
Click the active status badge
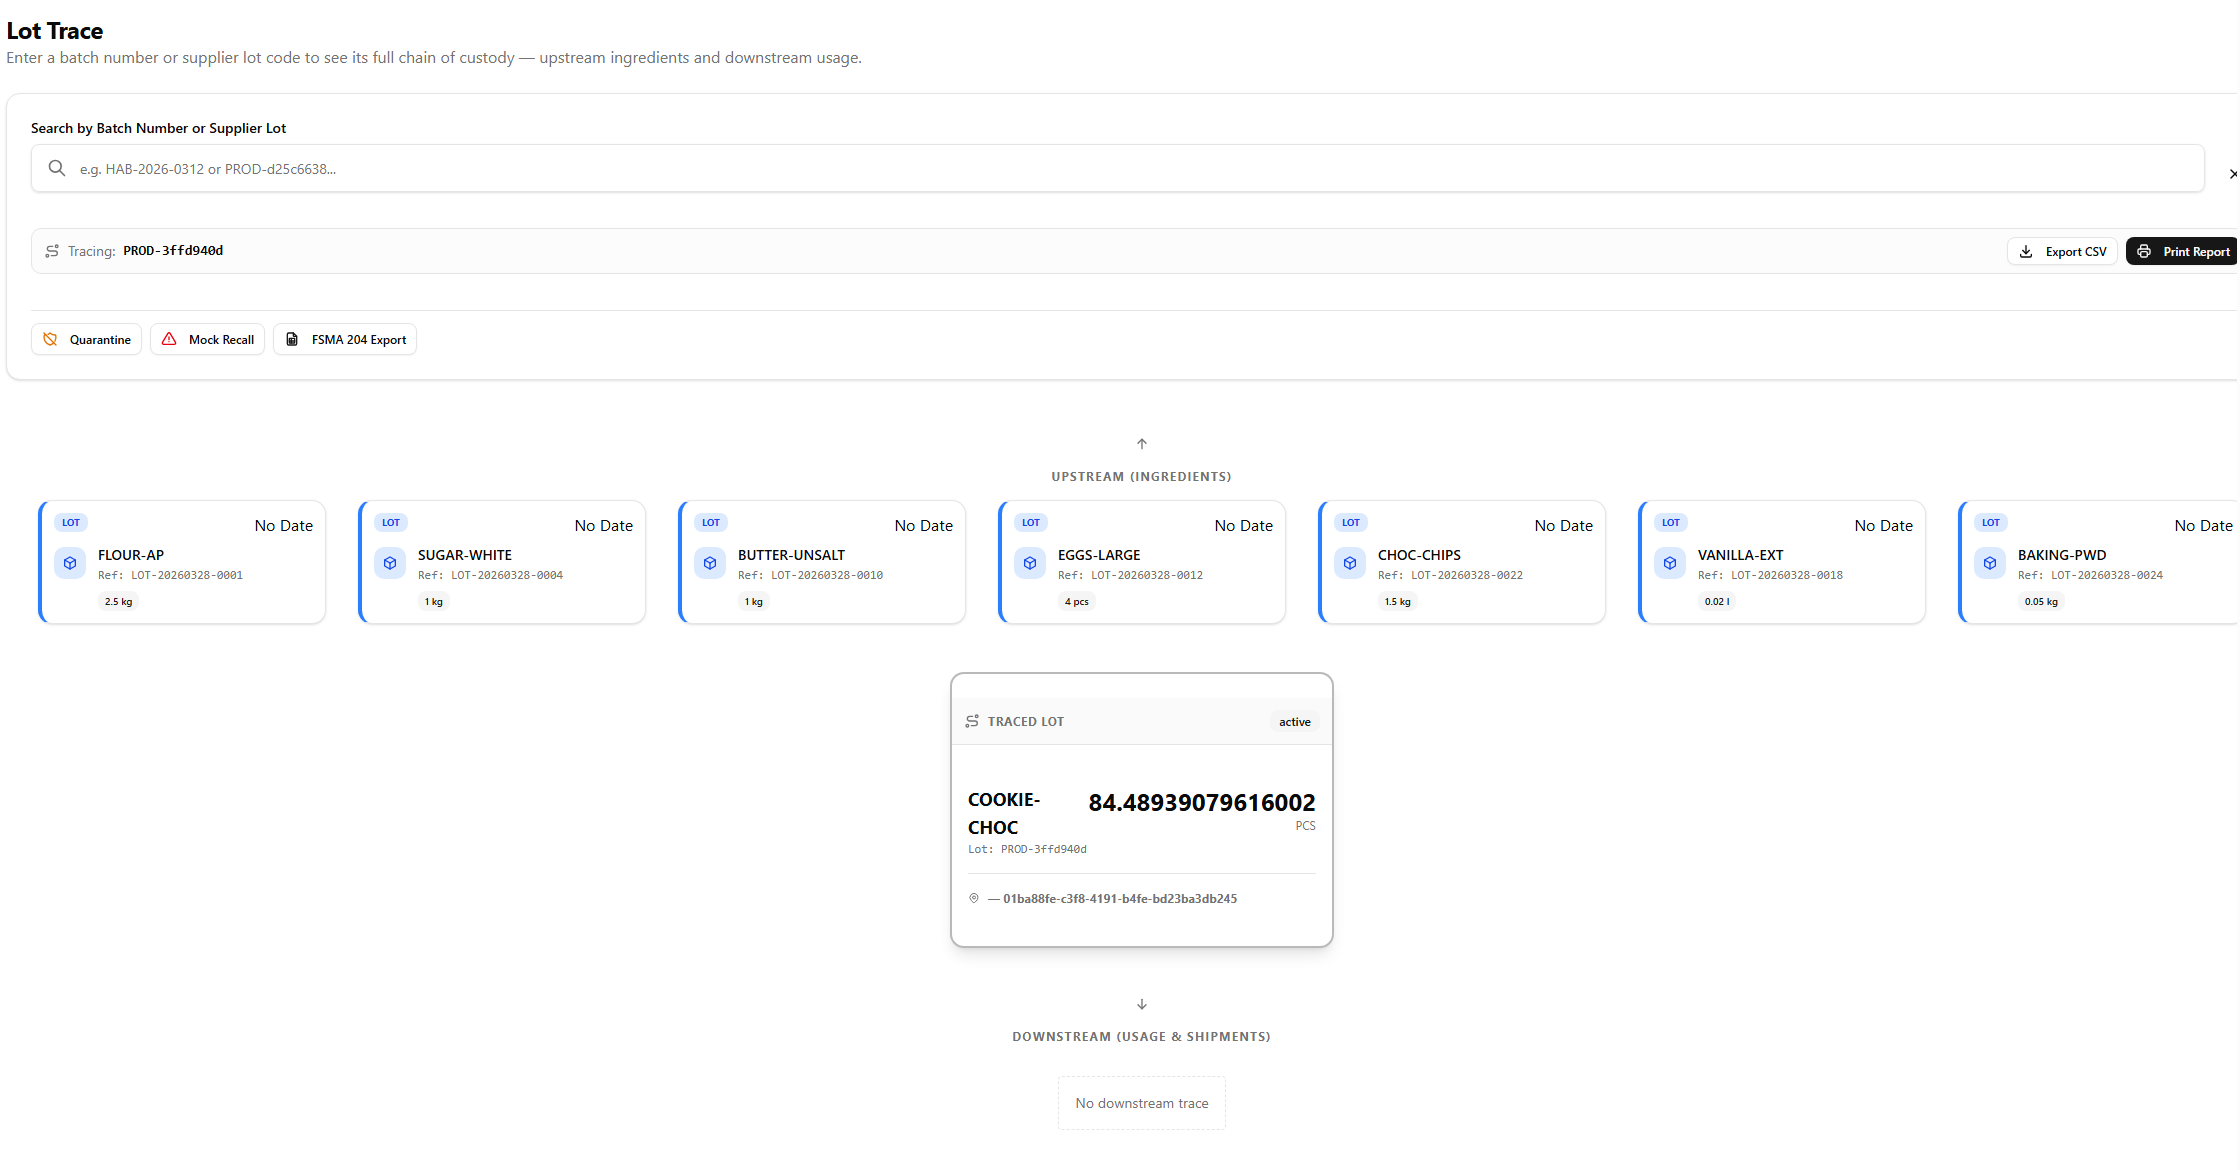pos(1294,721)
